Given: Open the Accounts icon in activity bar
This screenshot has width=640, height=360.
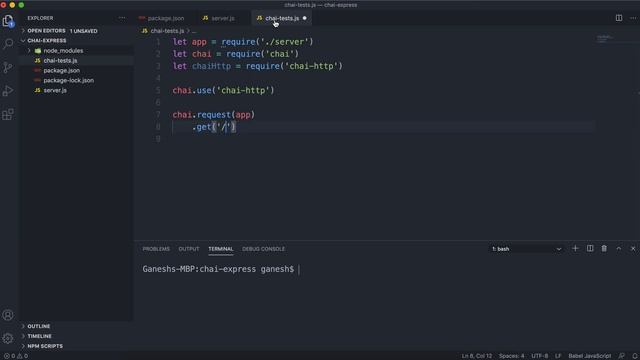Looking at the screenshot, I should (8, 315).
